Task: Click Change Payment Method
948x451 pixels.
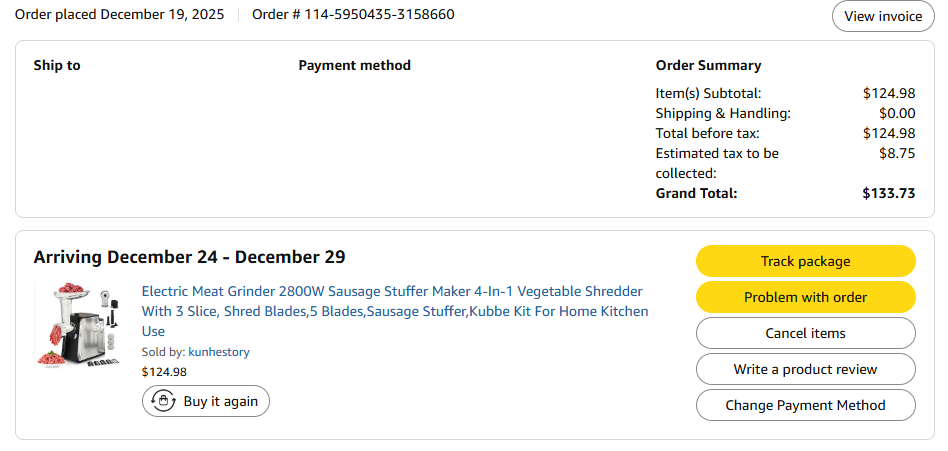Action: point(805,405)
